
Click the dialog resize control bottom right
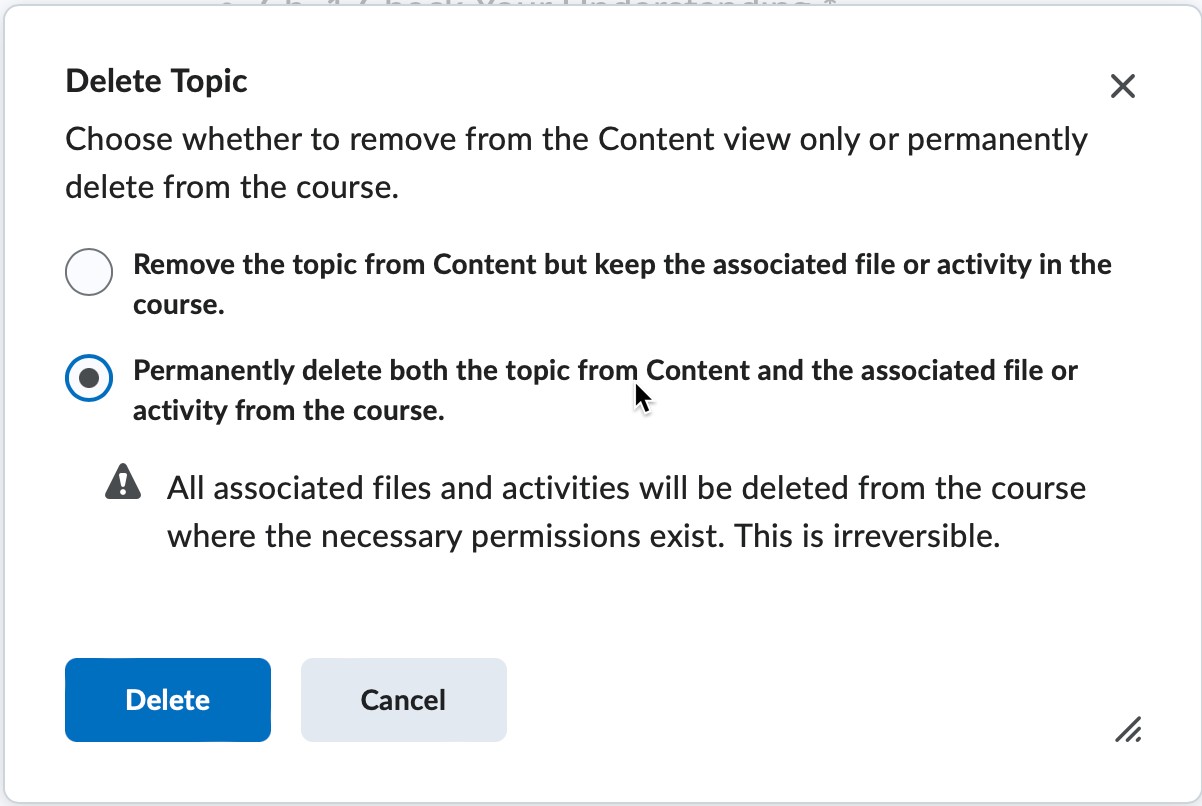(x=1129, y=731)
